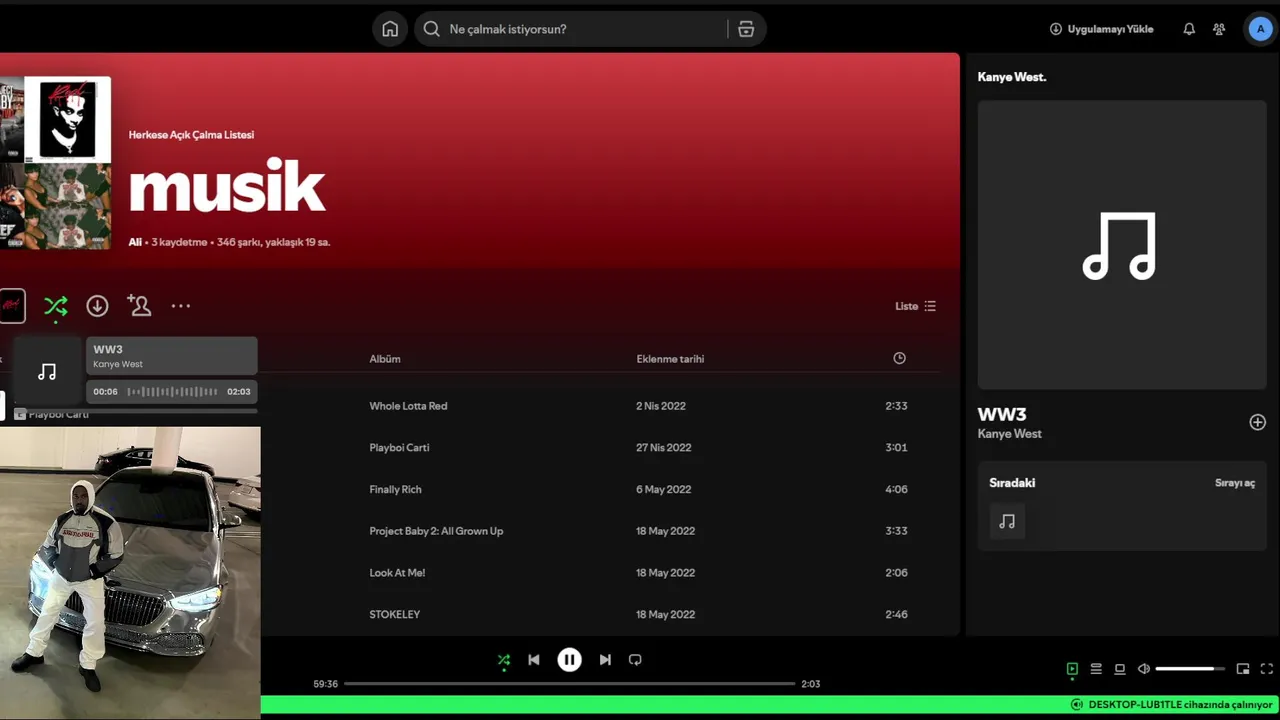Open the 'WW3' title in the right panel
The height and width of the screenshot is (720, 1280).
point(1002,414)
